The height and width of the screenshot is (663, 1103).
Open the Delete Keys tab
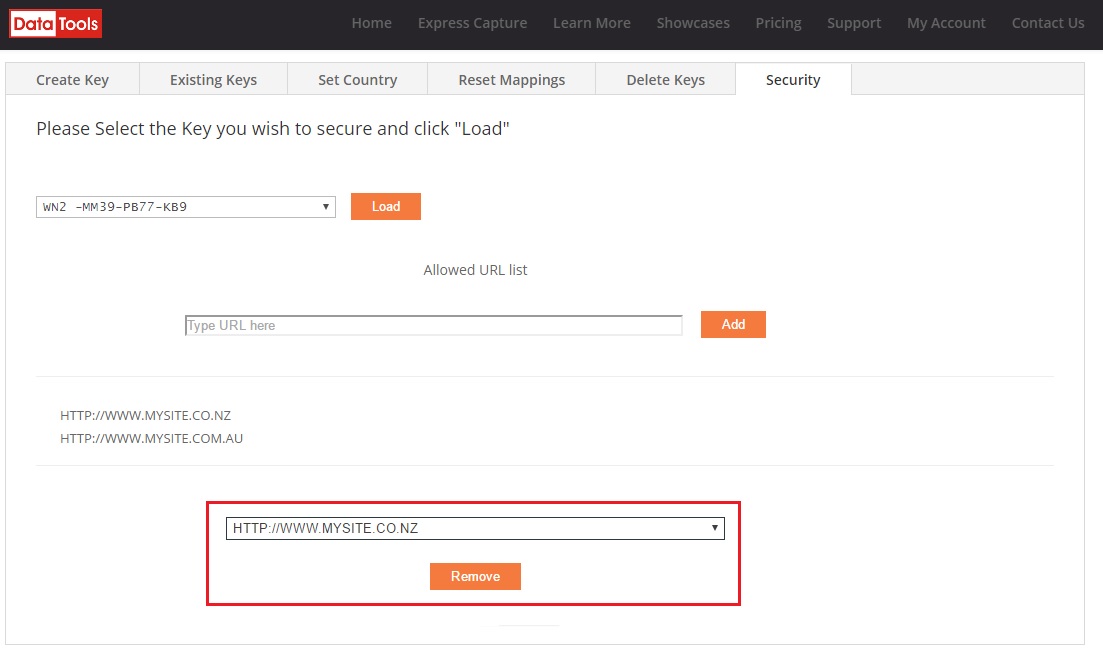[665, 80]
